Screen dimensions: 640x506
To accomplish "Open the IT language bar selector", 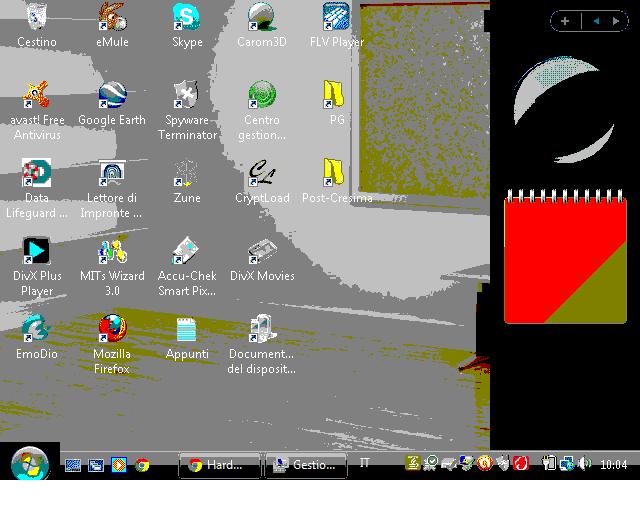I will (365, 464).
